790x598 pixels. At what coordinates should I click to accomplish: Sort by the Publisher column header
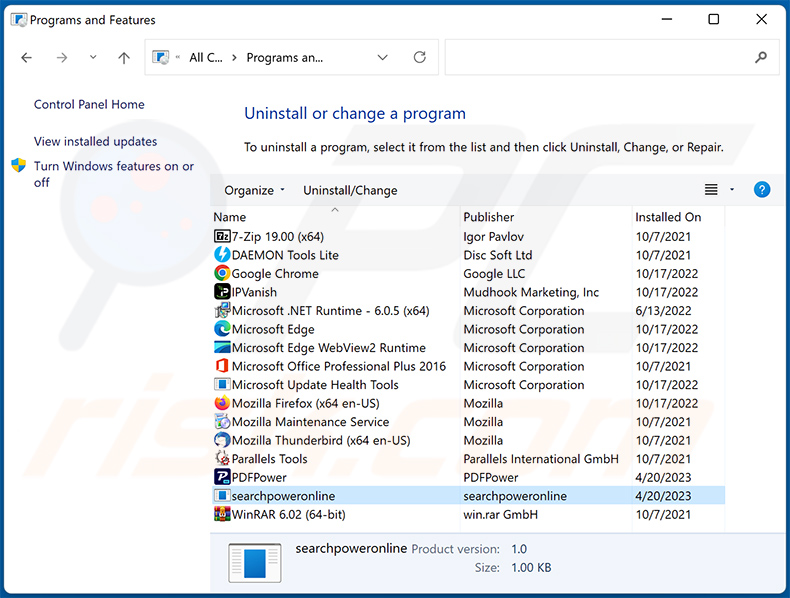pyautogui.click(x=489, y=217)
